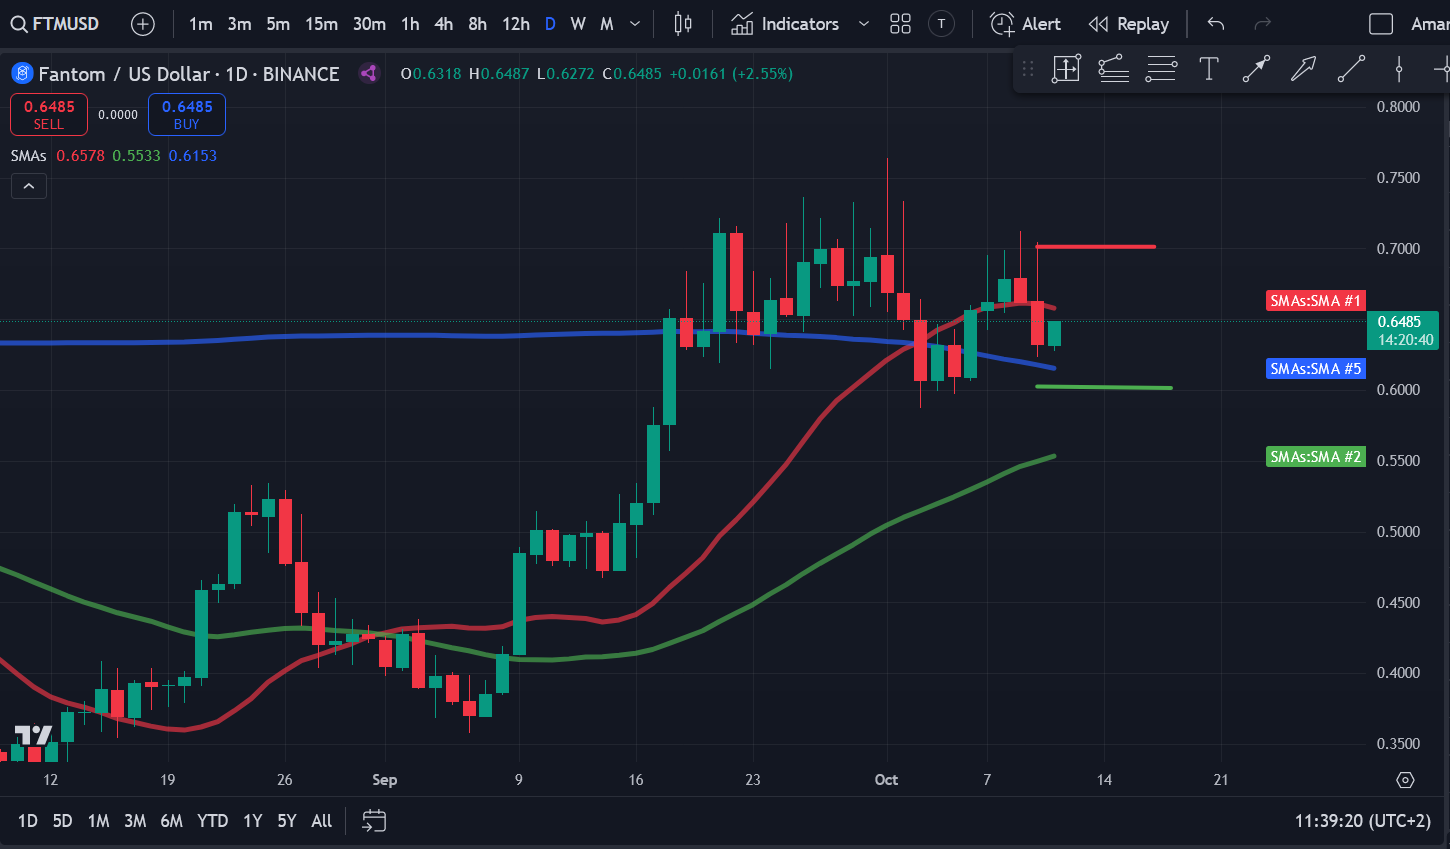Image resolution: width=1450 pixels, height=849 pixels.
Task: Select the 5m timeframe
Action: point(278,24)
